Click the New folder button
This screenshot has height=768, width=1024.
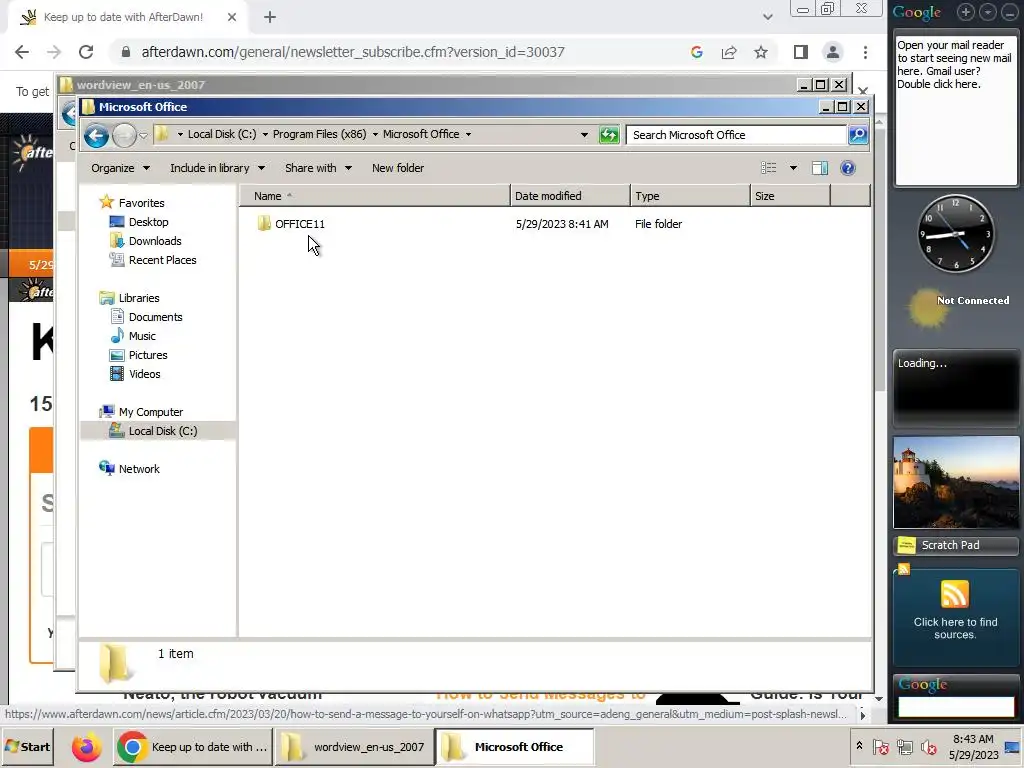click(398, 168)
